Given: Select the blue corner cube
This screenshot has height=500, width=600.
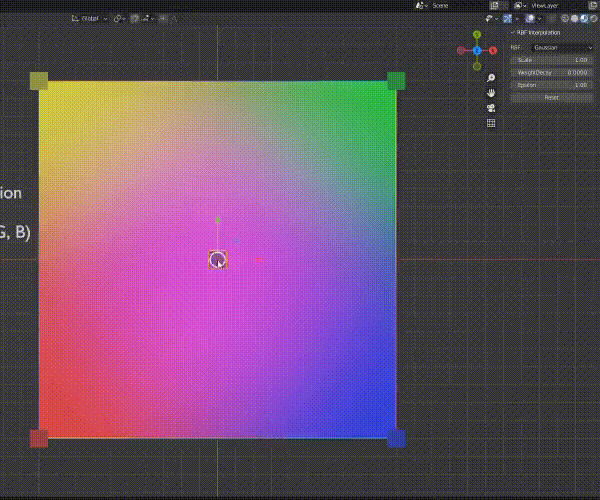Looking at the screenshot, I should pyautogui.click(x=396, y=438).
